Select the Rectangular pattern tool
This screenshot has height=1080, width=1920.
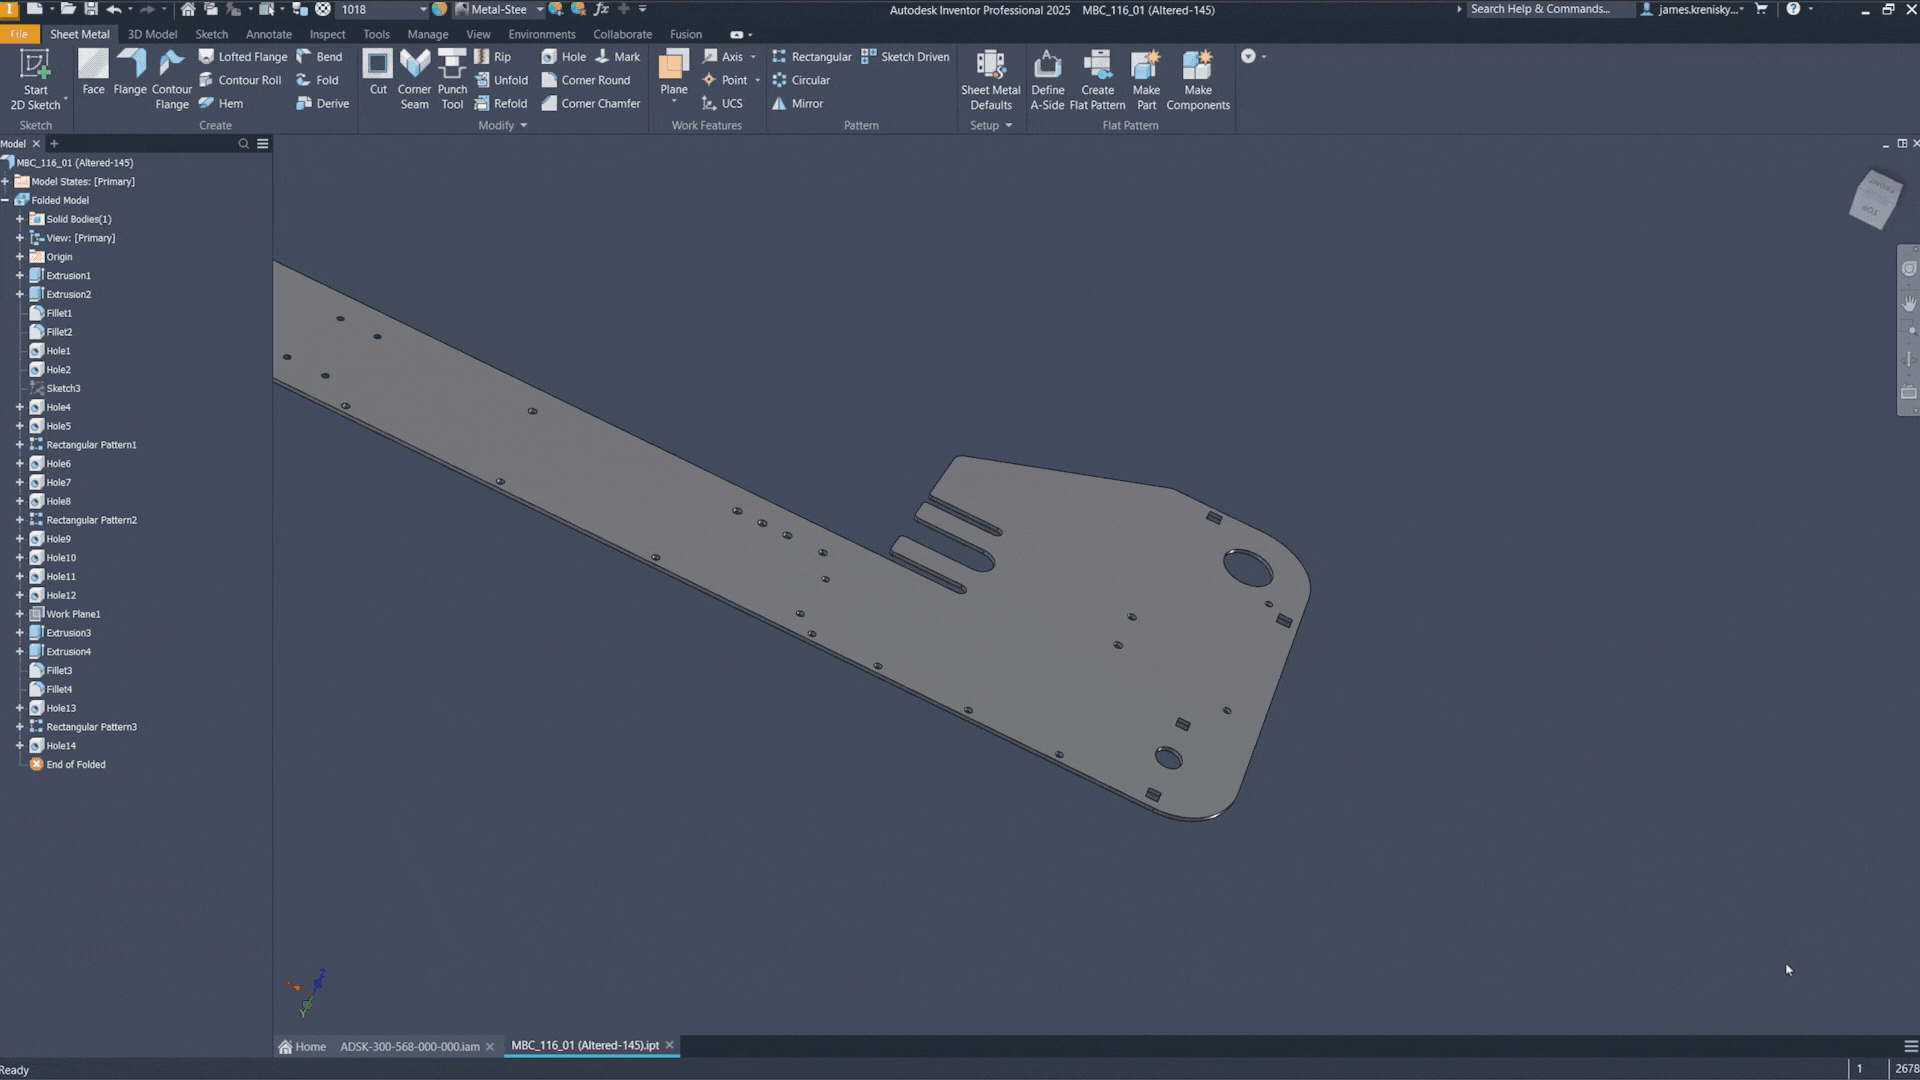(811, 57)
